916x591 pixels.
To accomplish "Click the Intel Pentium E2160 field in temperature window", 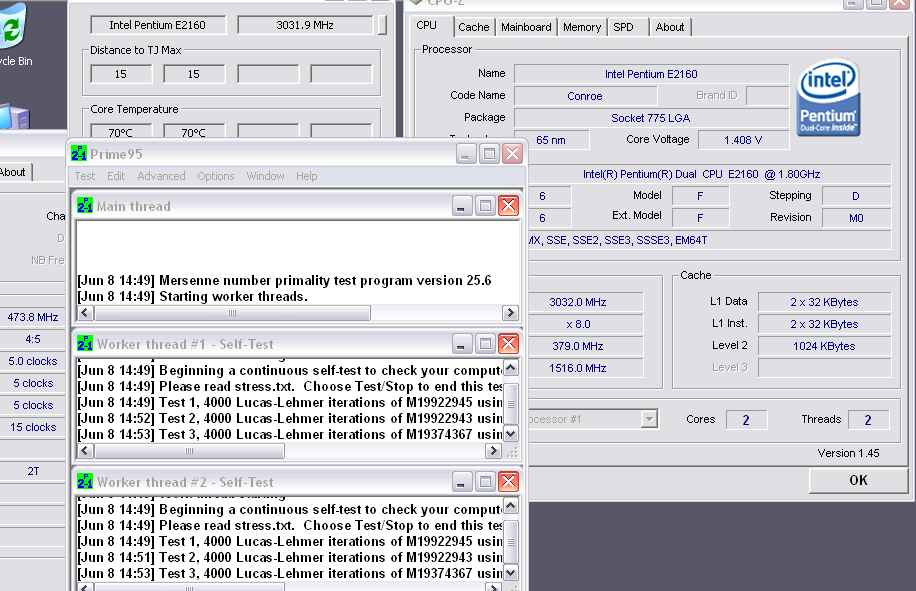I will click(158, 25).
